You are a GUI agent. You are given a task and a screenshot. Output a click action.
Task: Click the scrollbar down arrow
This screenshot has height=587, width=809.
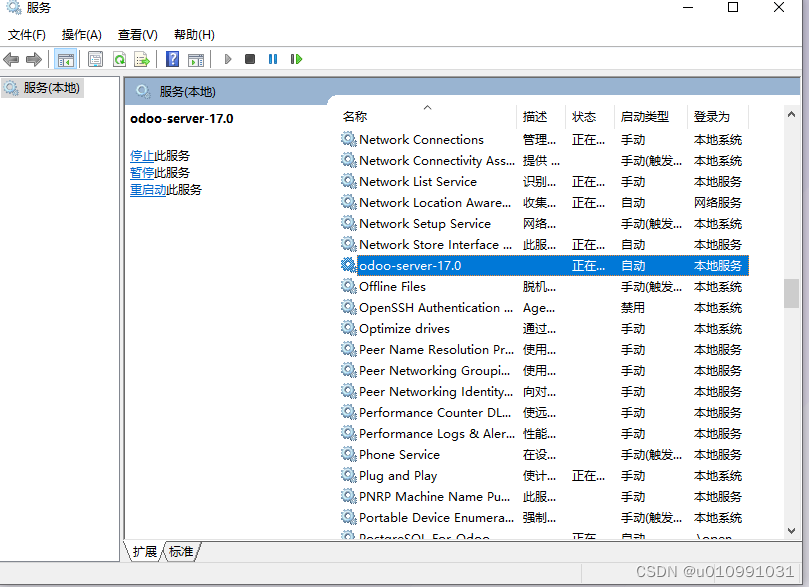click(791, 531)
